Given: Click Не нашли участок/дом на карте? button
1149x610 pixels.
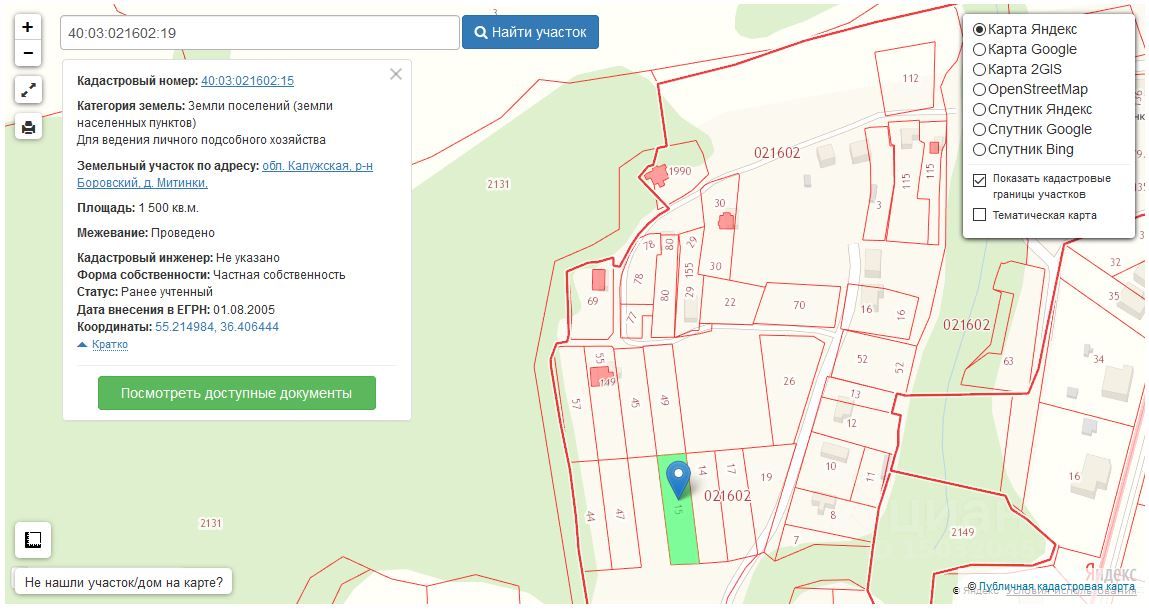Looking at the screenshot, I should (123, 583).
